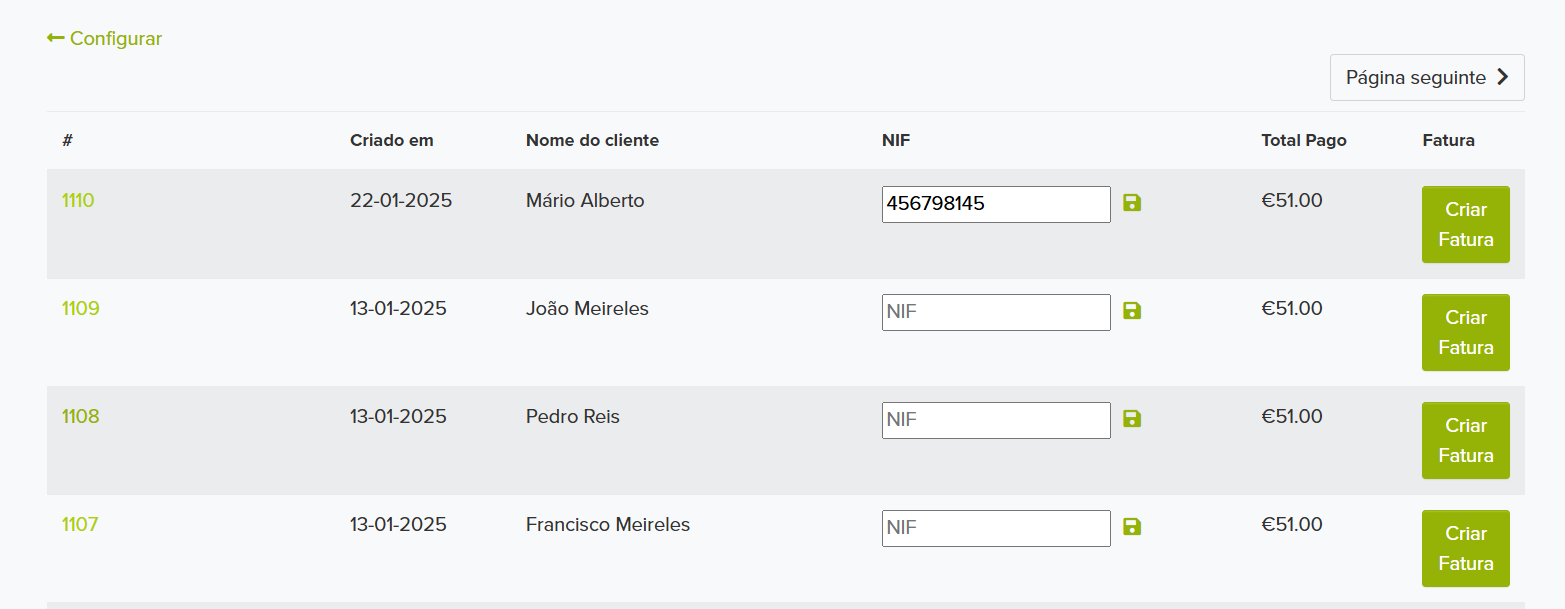Create invoice for order 1110
Image resolution: width=1565 pixels, height=609 pixels.
[x=1466, y=224]
